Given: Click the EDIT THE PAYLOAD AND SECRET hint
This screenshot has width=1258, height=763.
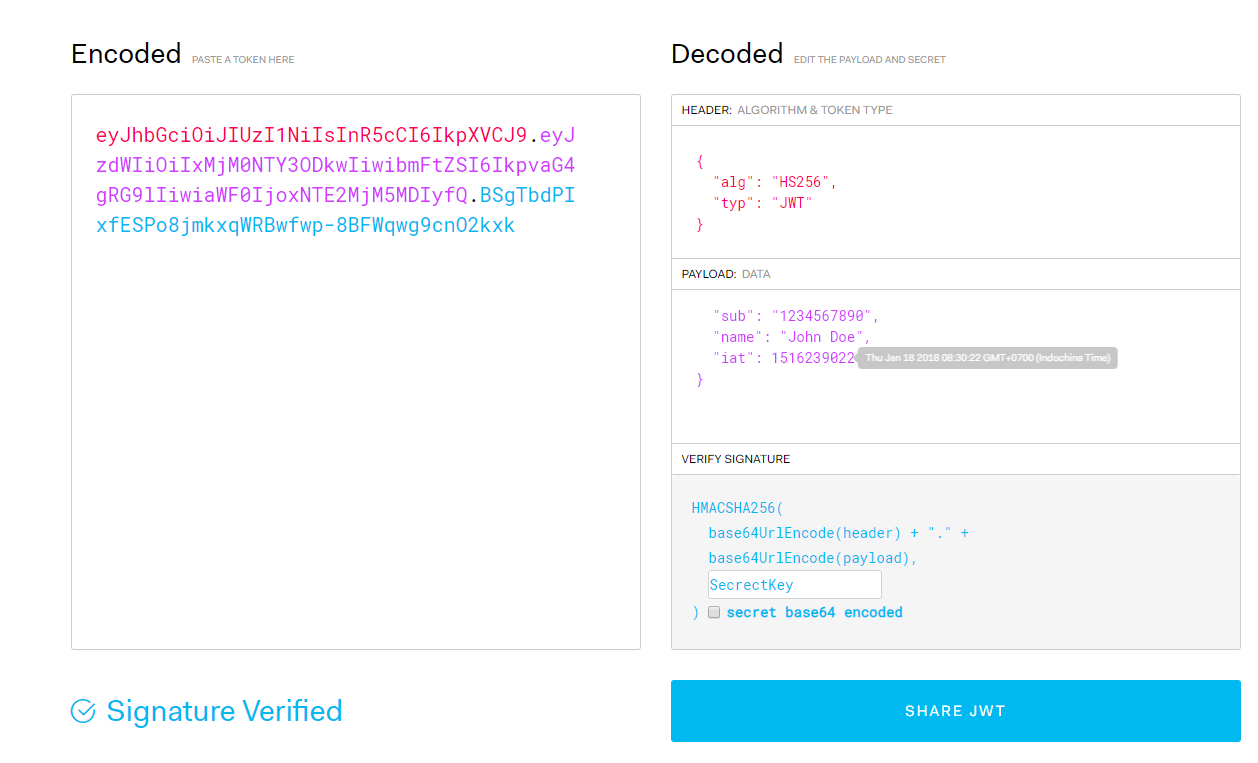Looking at the screenshot, I should pyautogui.click(x=870, y=60).
